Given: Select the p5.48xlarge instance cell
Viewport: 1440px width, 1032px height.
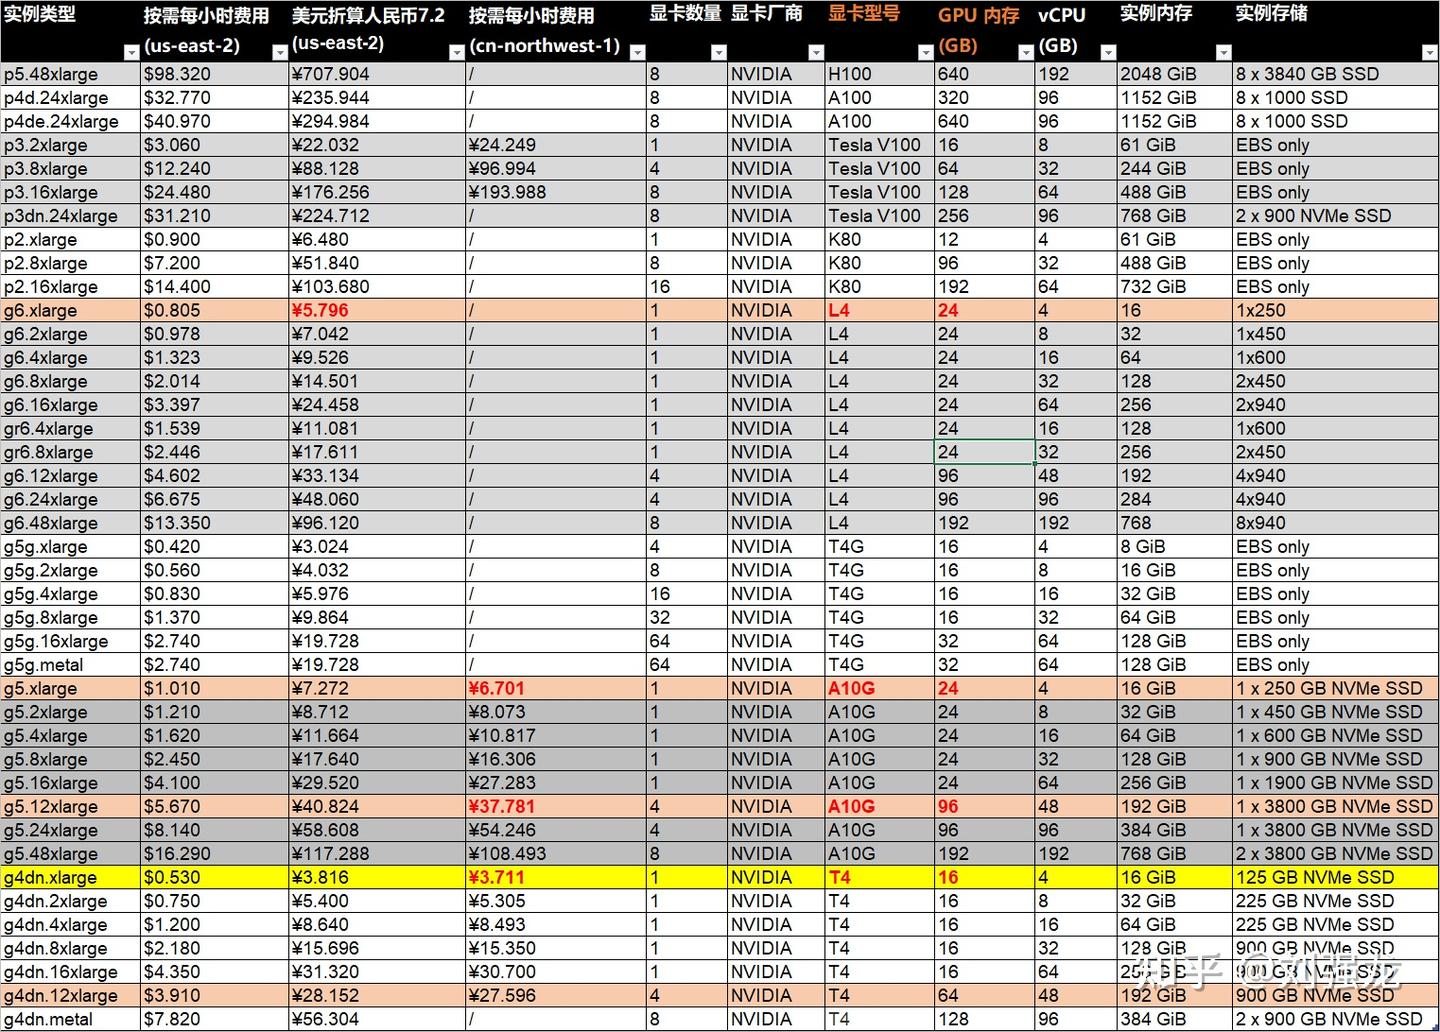Looking at the screenshot, I should point(71,74).
